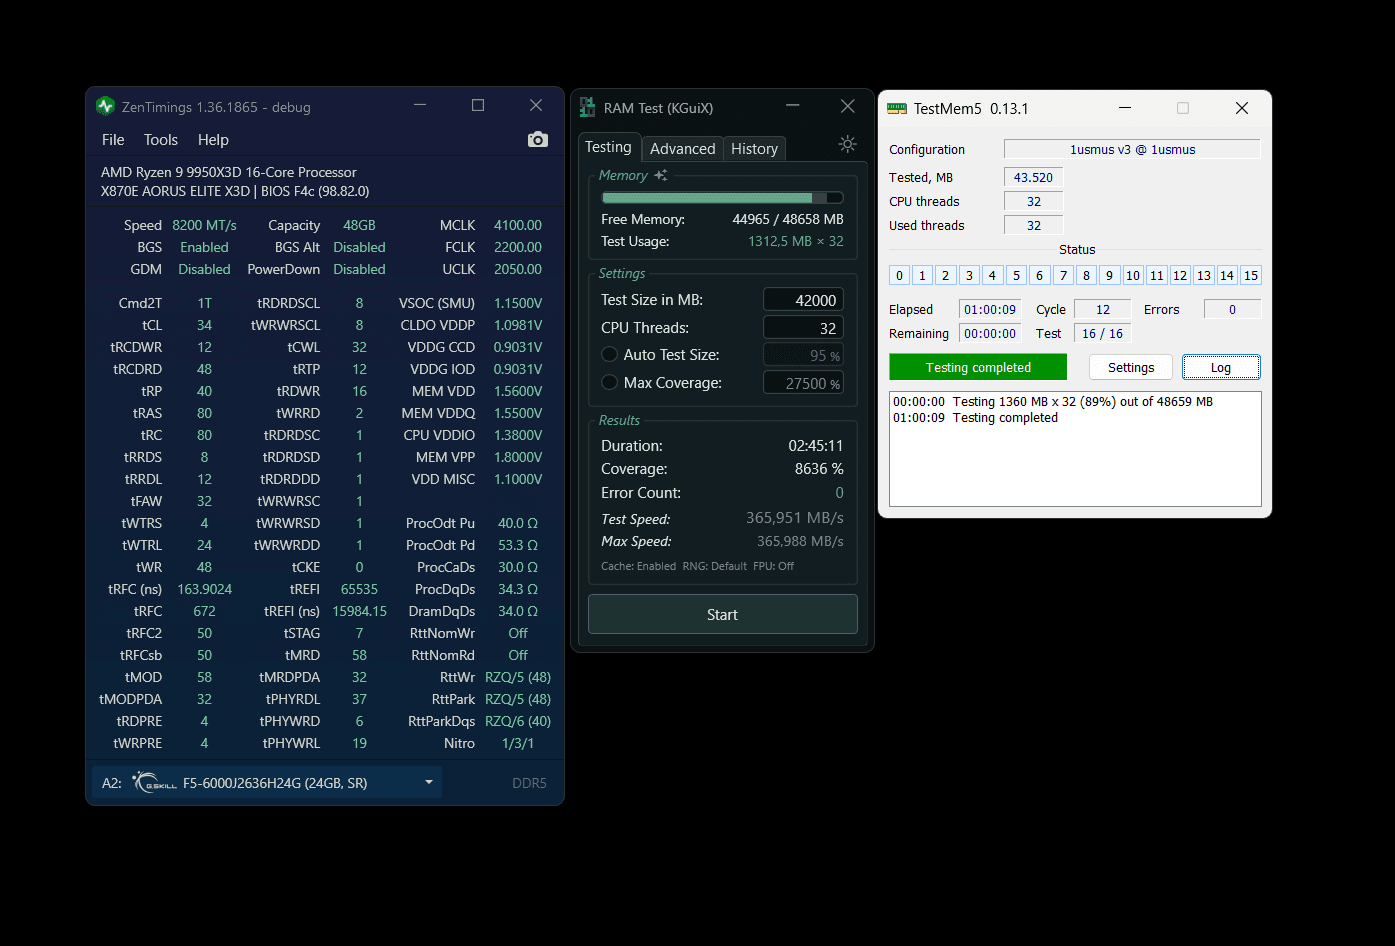This screenshot has height=946, width=1395.
Task: Click the Duration result 02:45:11
Action: point(816,446)
